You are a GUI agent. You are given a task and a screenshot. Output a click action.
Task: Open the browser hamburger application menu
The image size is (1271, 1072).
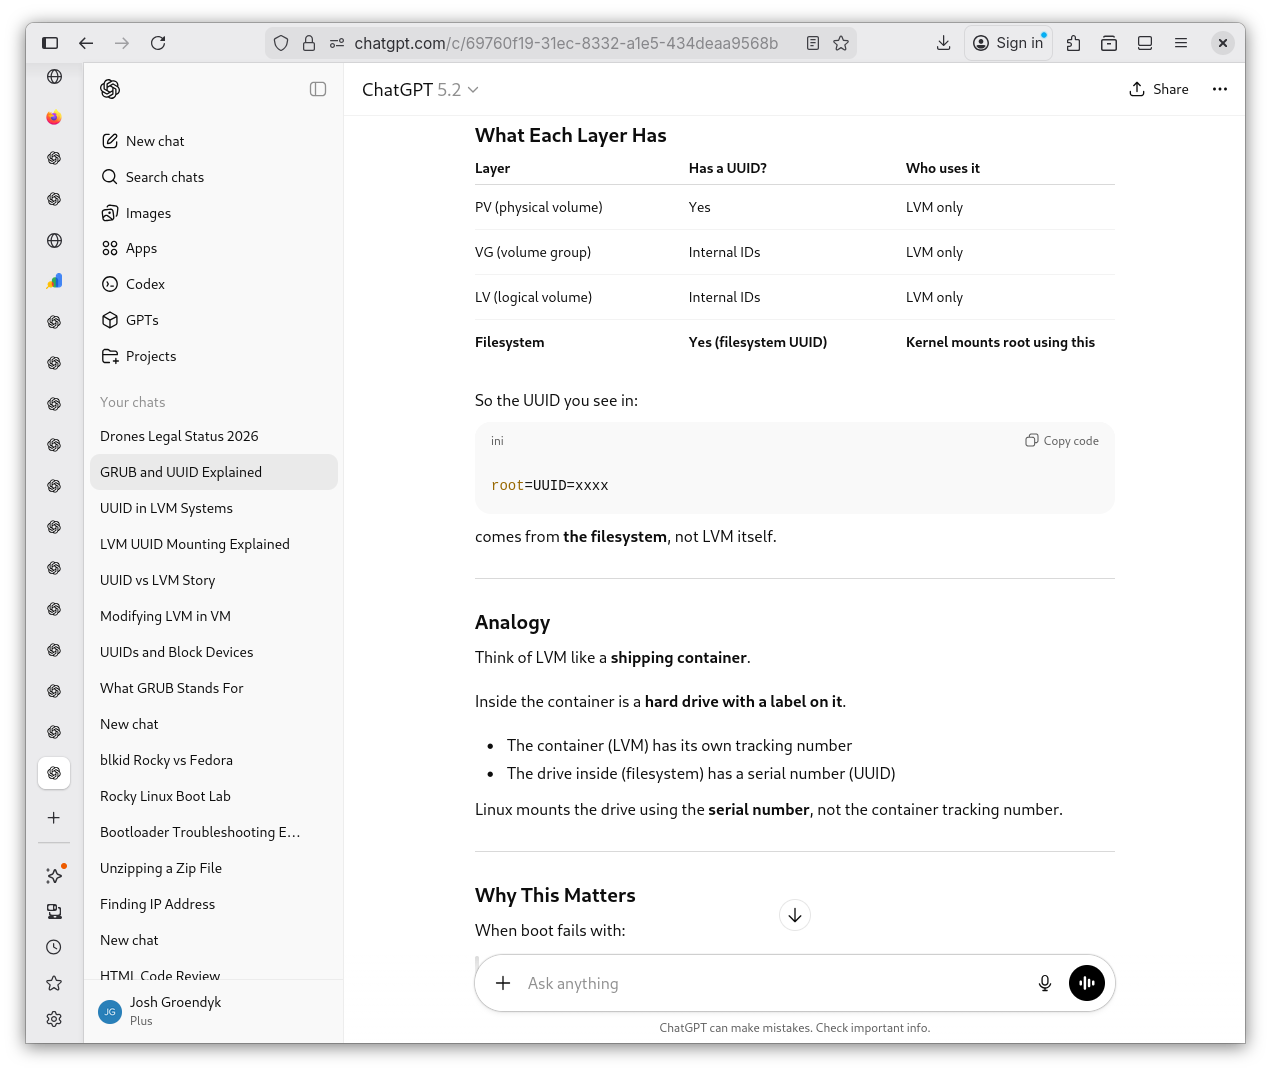[x=1181, y=43]
